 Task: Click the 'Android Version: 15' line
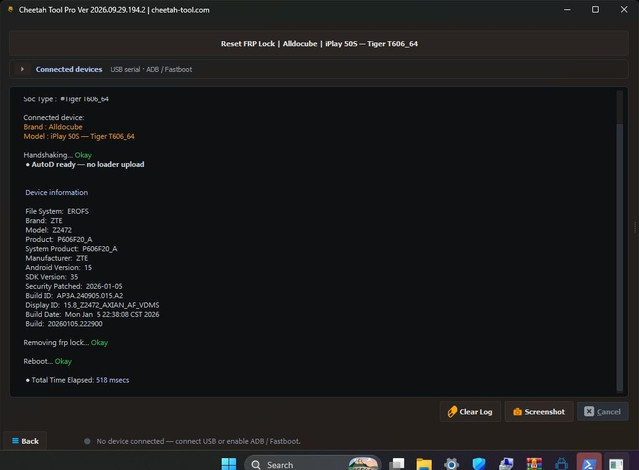point(59,267)
